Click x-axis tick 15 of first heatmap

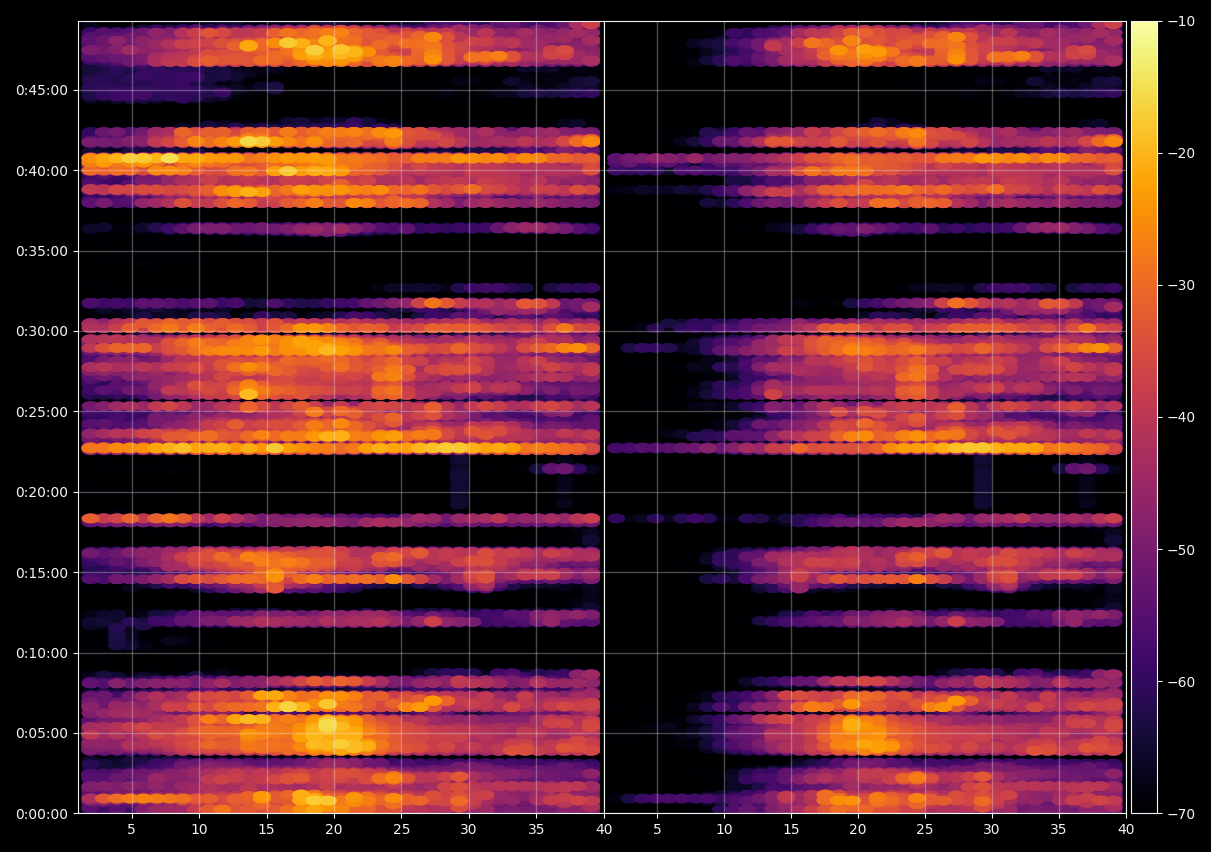point(266,830)
